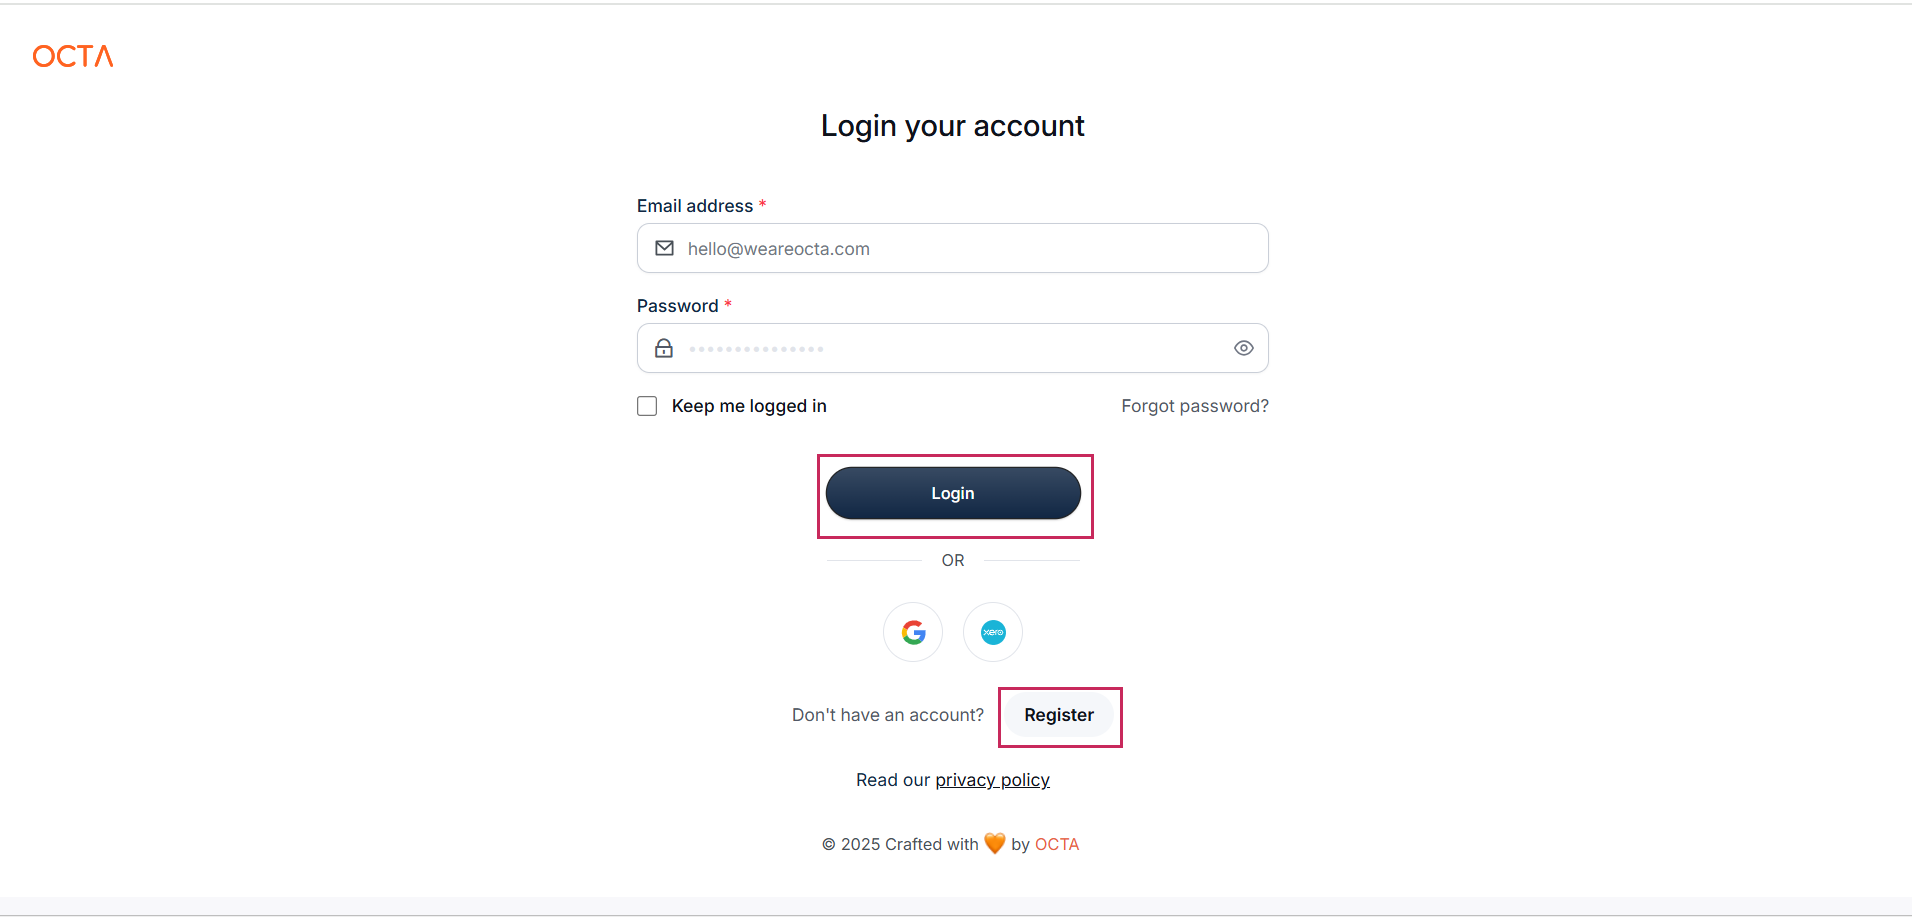Click the "Password" field label

click(678, 306)
